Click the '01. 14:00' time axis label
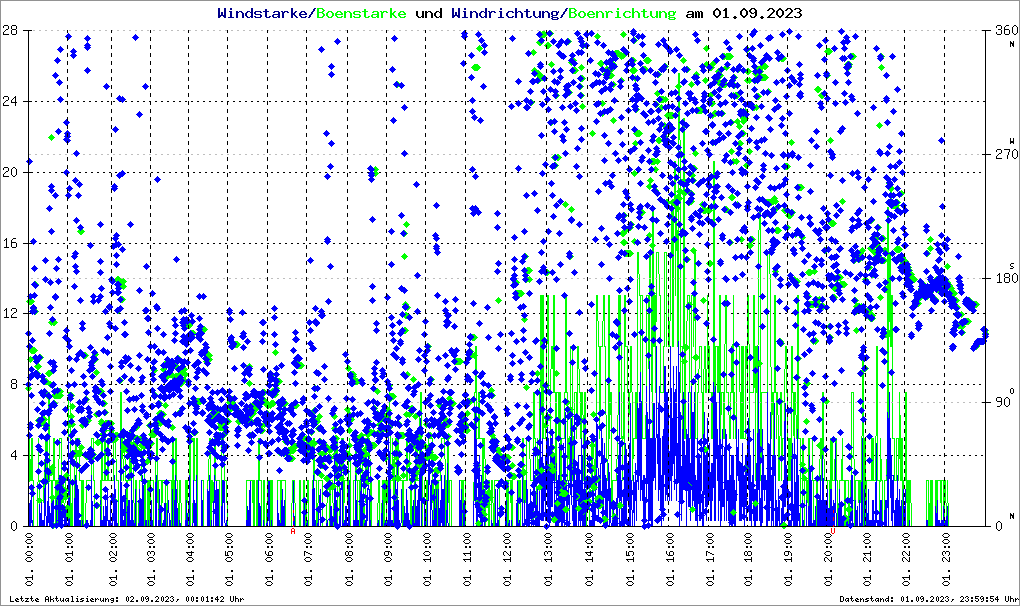Screen dimensions: 1020x606 point(589,559)
